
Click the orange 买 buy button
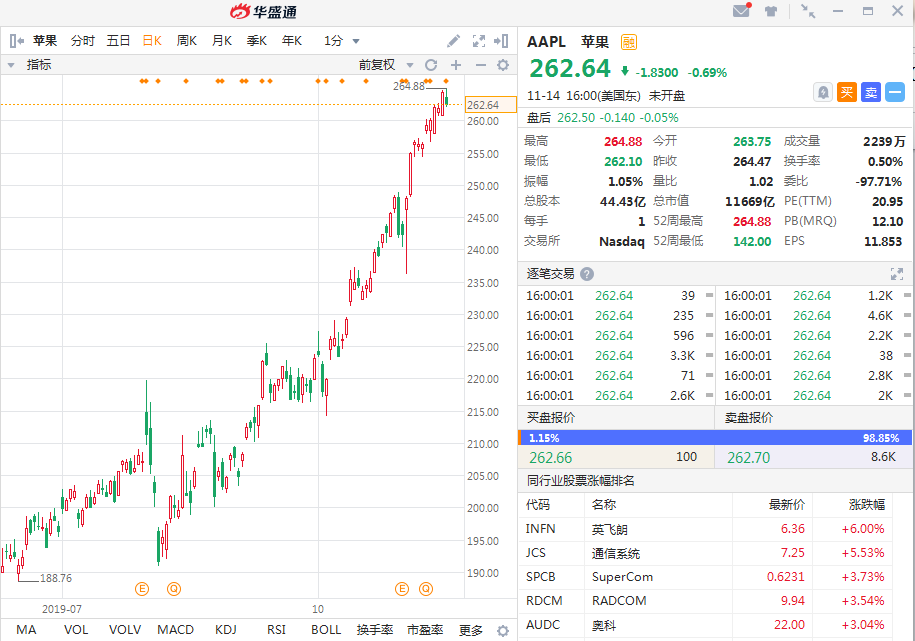pyautogui.click(x=847, y=92)
